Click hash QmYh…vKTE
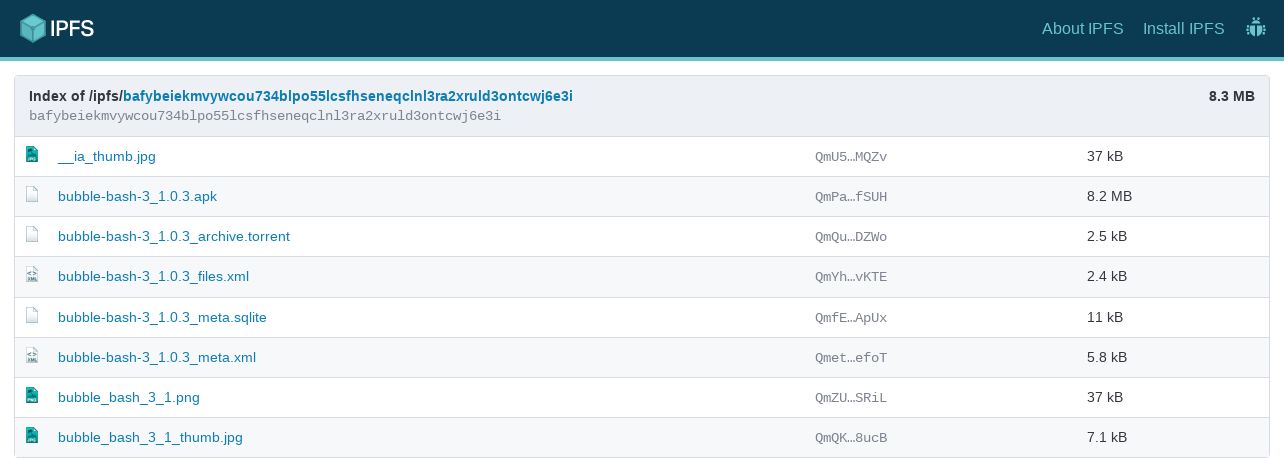1284x458 pixels. pos(851,276)
